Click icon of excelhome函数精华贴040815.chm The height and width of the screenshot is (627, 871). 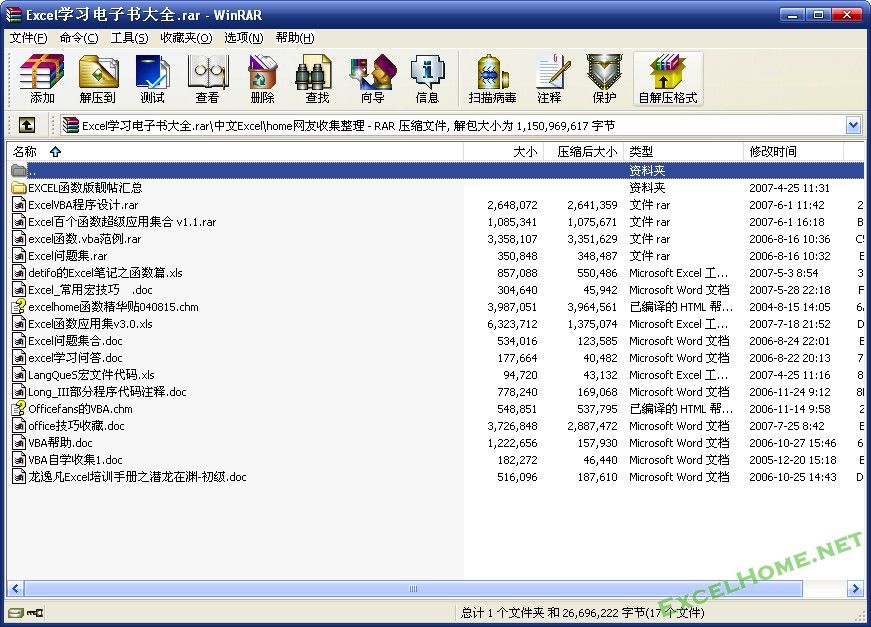[x=19, y=307]
